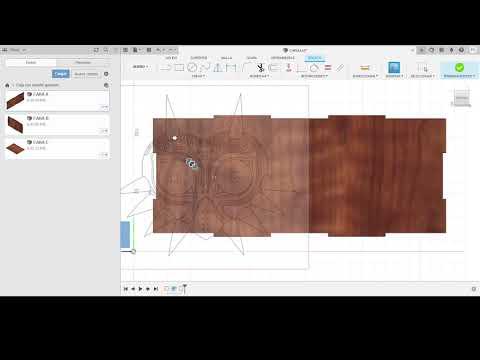Undo the last action
The image size is (480, 360).
point(159,50)
